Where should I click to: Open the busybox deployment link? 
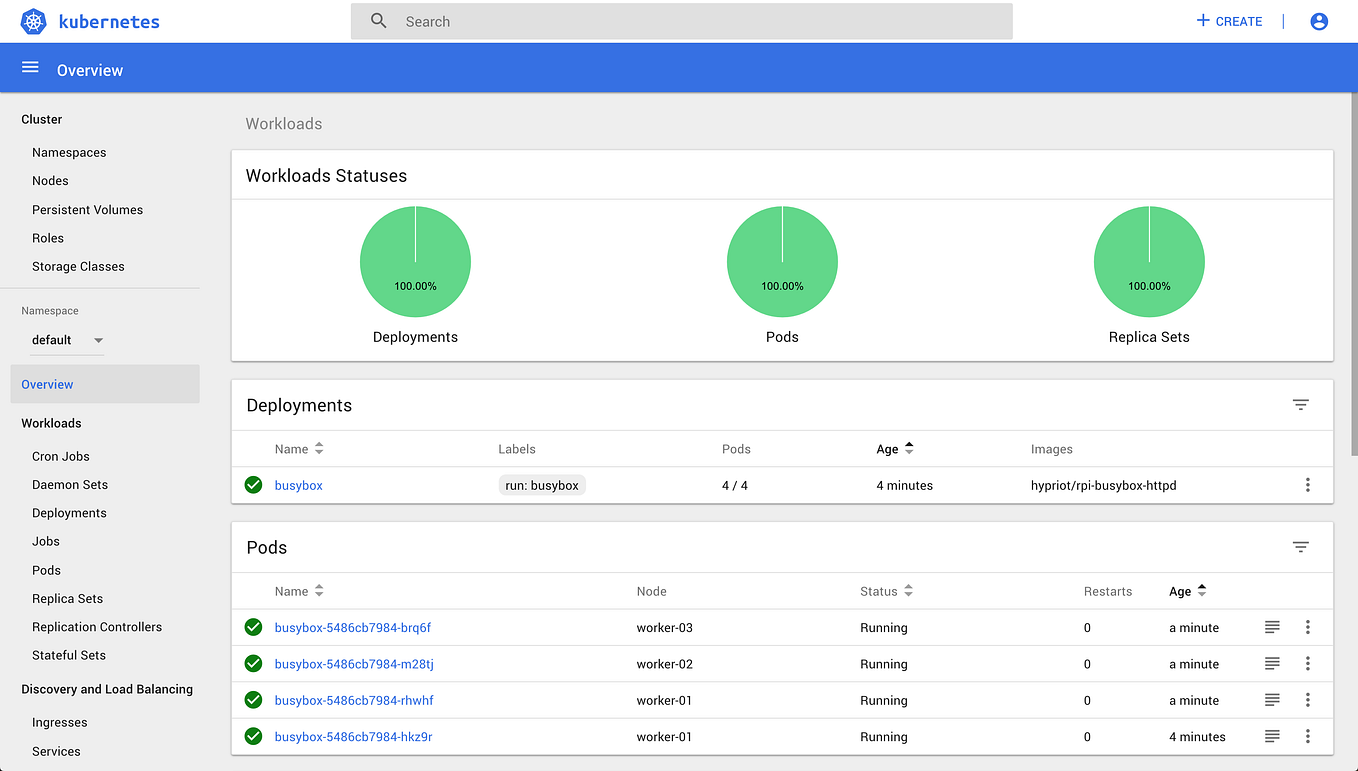298,484
